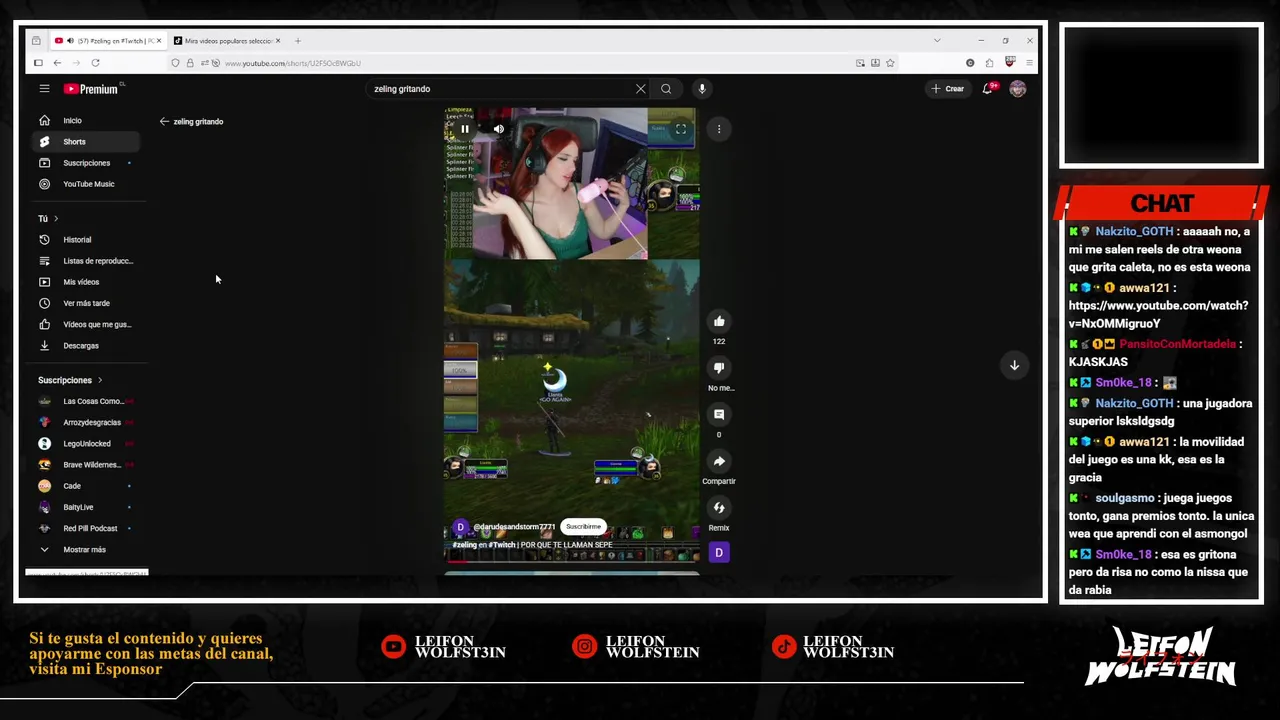Open the 'Las Cosas Como...' channel subscription
This screenshot has width=1280, height=720.
click(x=88, y=401)
